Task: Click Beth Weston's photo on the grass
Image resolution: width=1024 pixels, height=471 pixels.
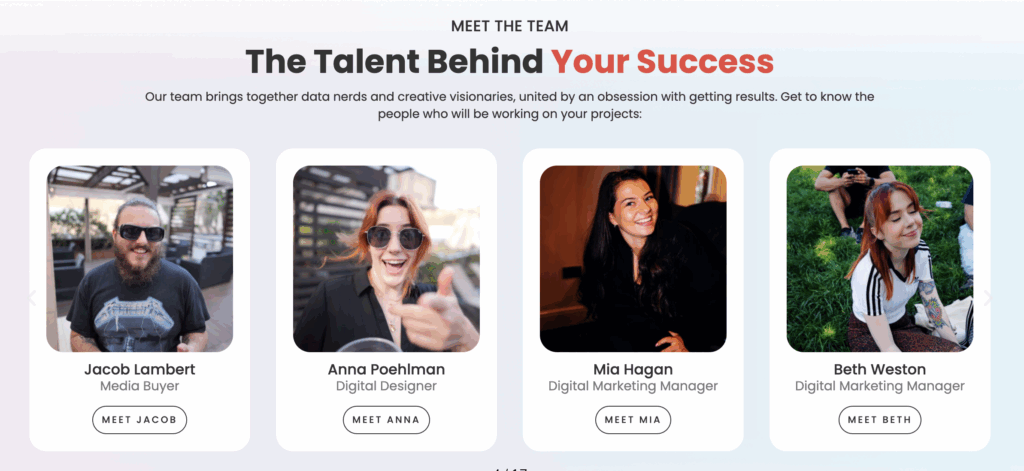Action: coord(879,258)
